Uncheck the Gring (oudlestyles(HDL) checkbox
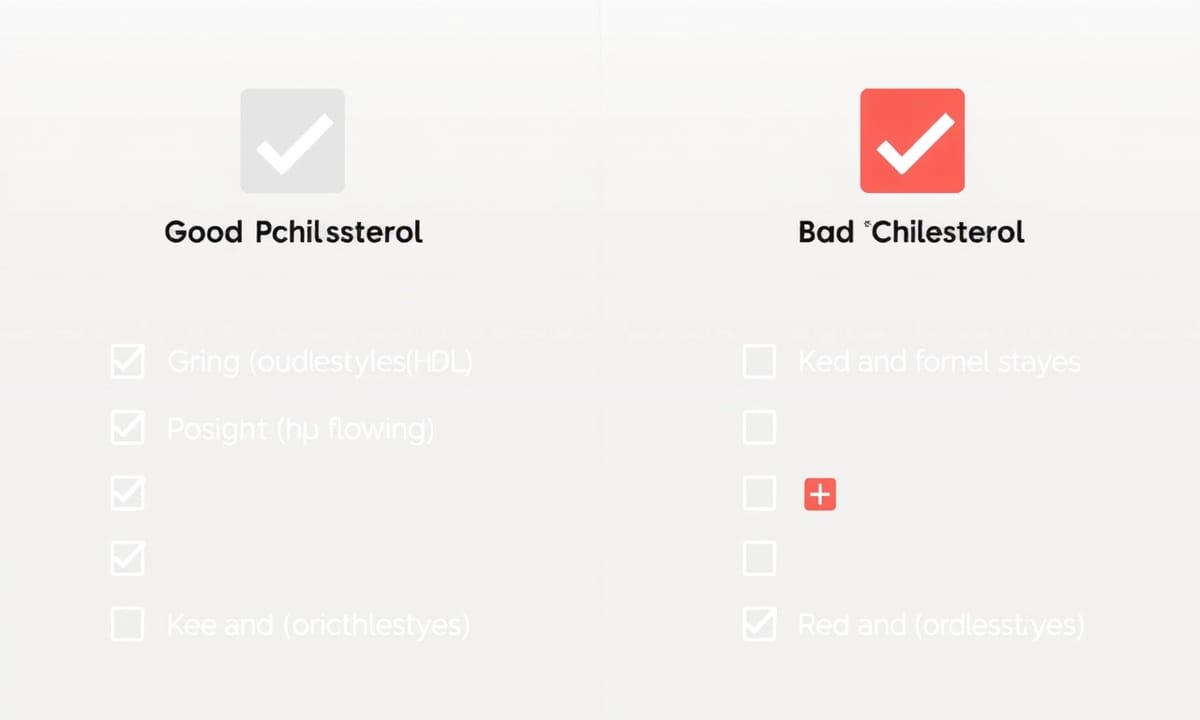The height and width of the screenshot is (720, 1200). [x=127, y=362]
